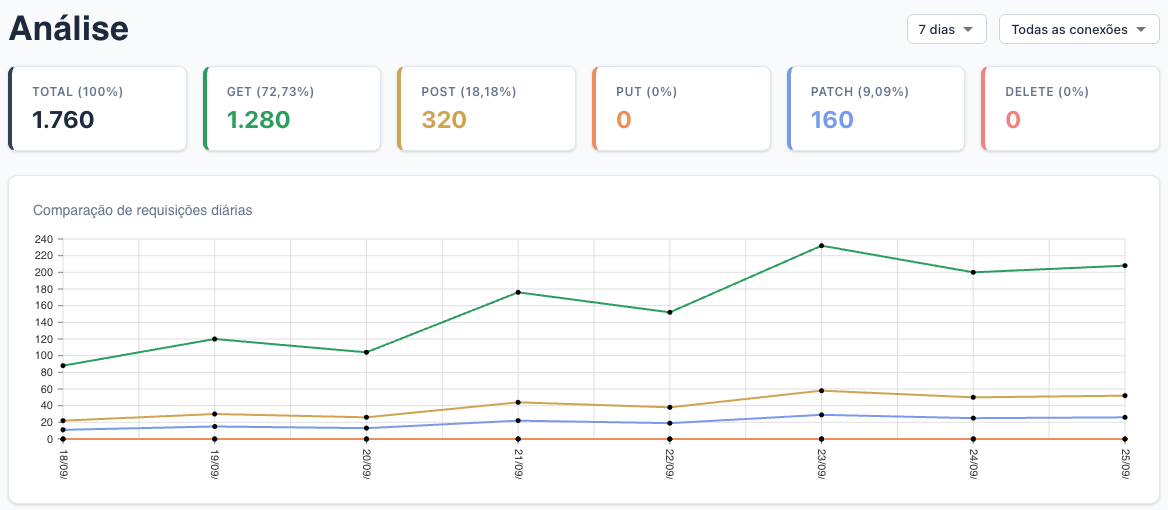Click the GET data point on 21/09
This screenshot has height=510, width=1168.
518,292
